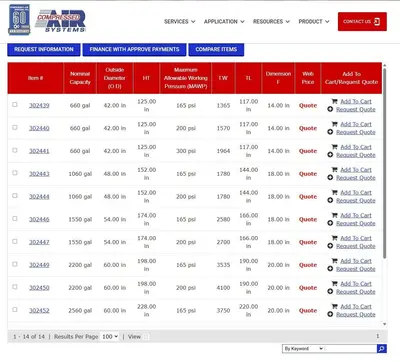Click Request Quote link for item 302447
Image resolution: width=400 pixels, height=362 pixels.
pos(356,246)
